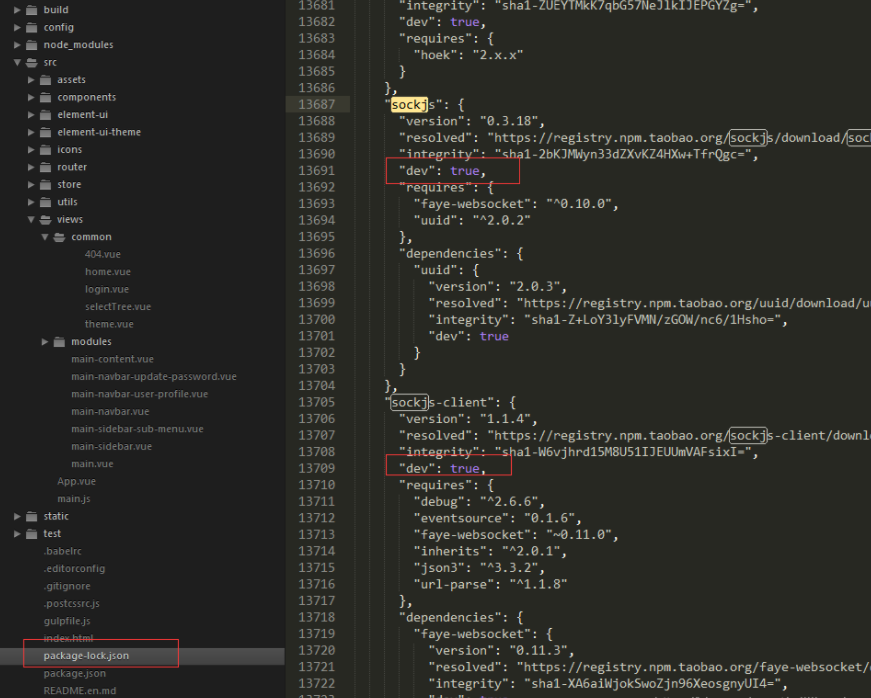The image size is (871, 698).
Task: Click version "1.1.4" value
Action: click(x=505, y=419)
